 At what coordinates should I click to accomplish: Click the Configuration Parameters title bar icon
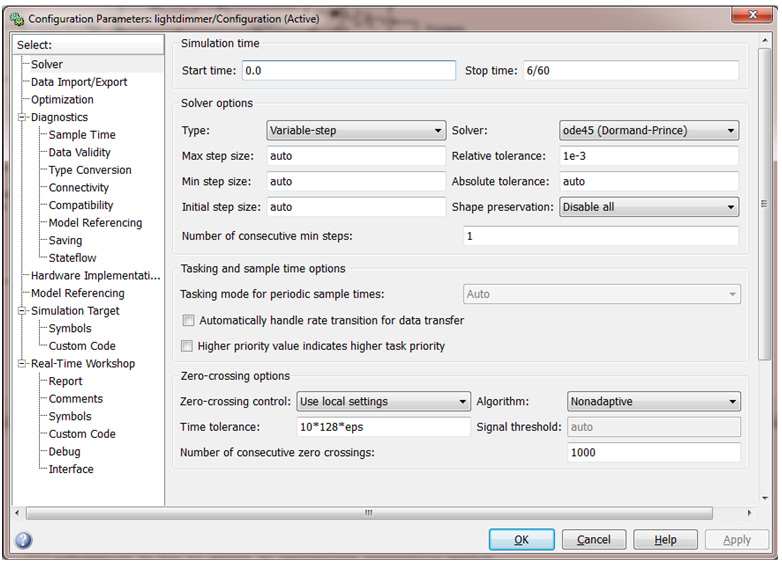[x=16, y=19]
